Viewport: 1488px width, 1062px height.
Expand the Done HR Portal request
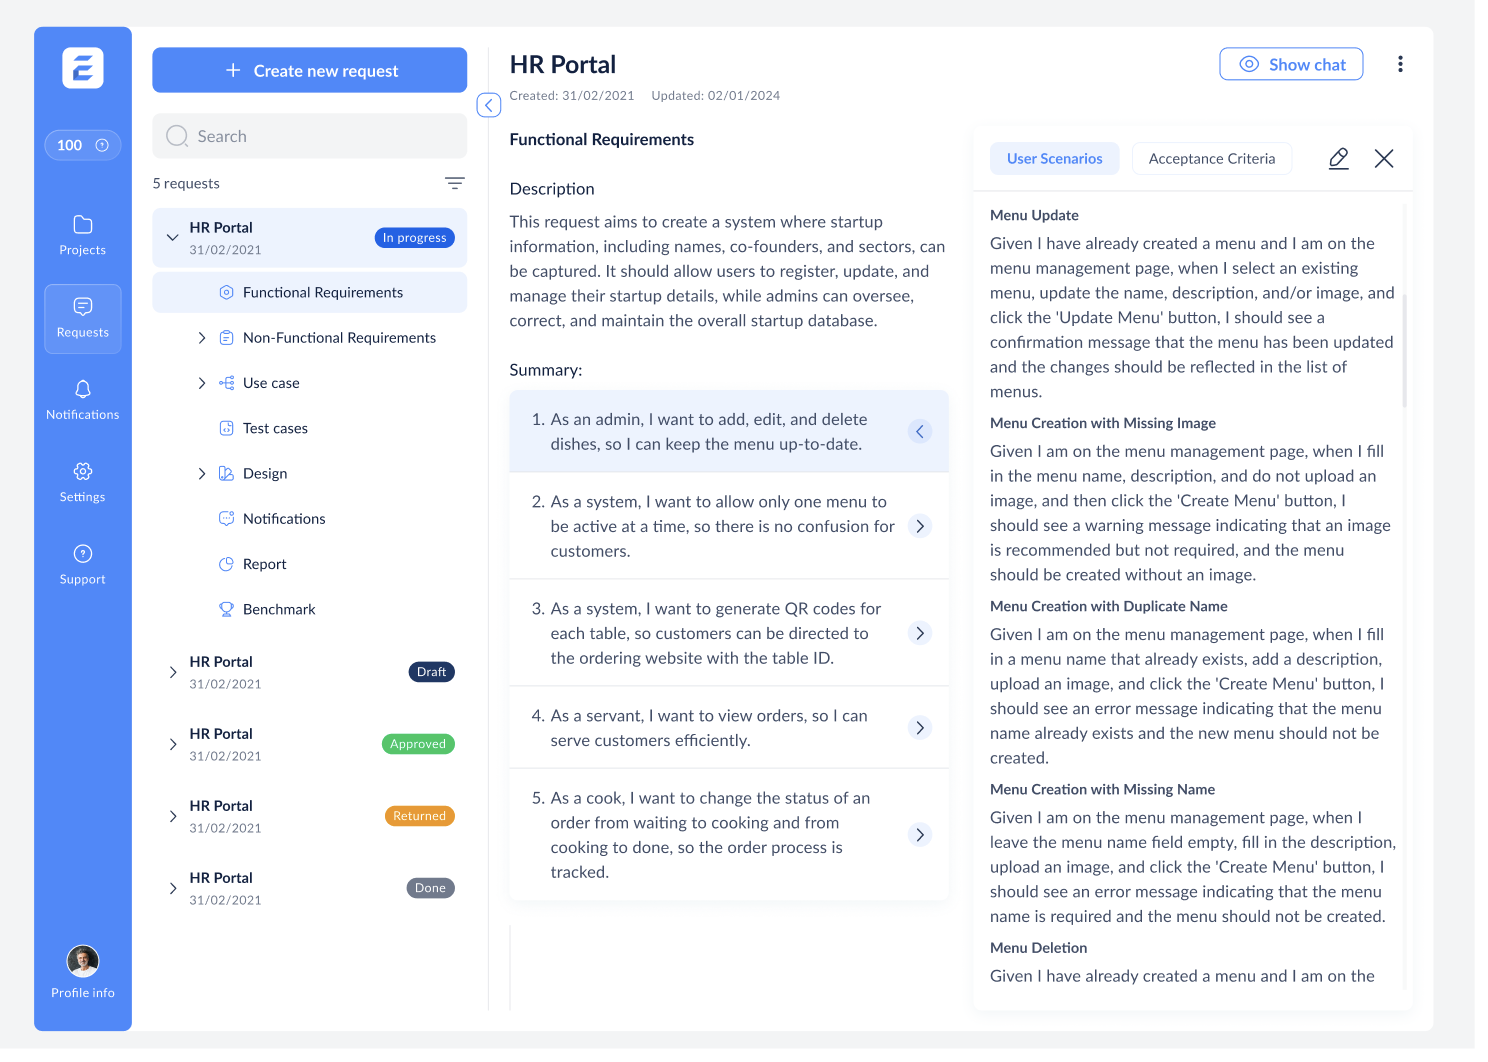(x=173, y=888)
